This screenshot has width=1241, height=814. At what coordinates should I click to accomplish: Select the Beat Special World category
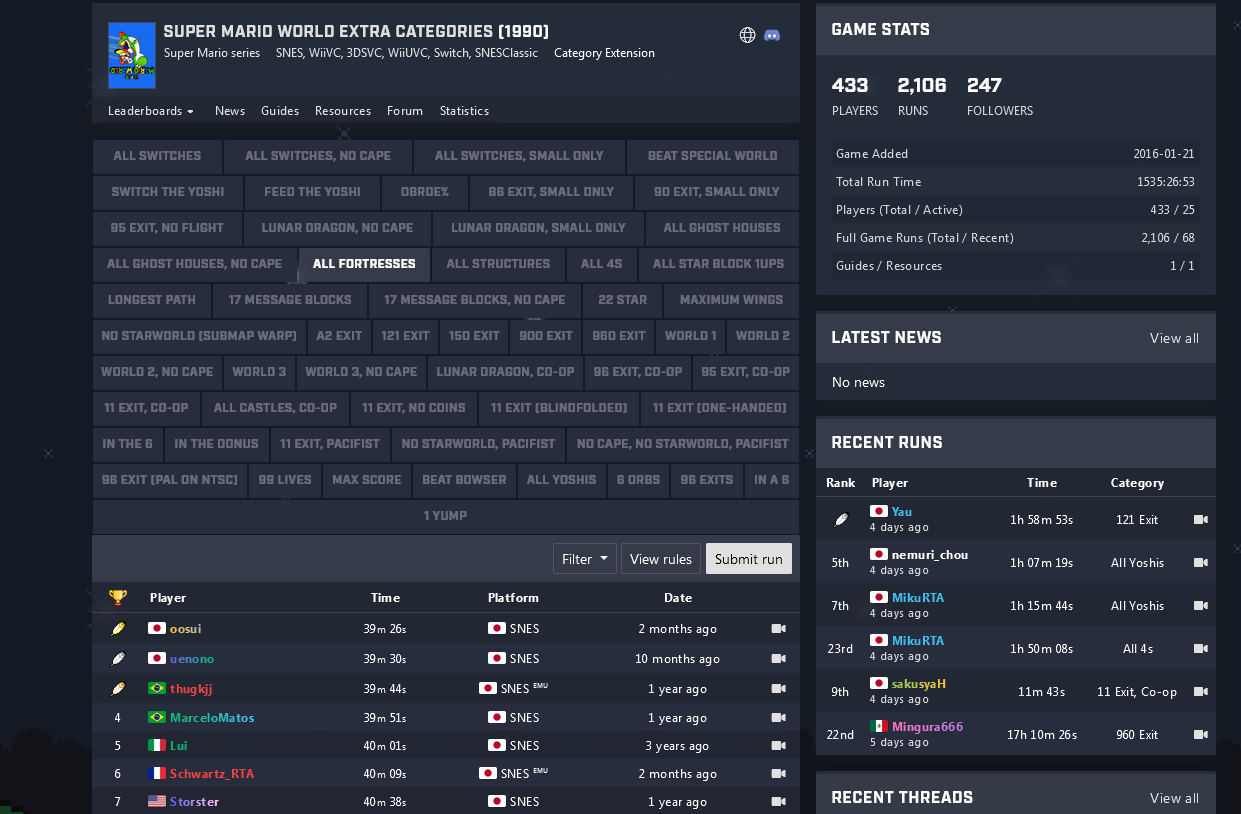coord(712,156)
